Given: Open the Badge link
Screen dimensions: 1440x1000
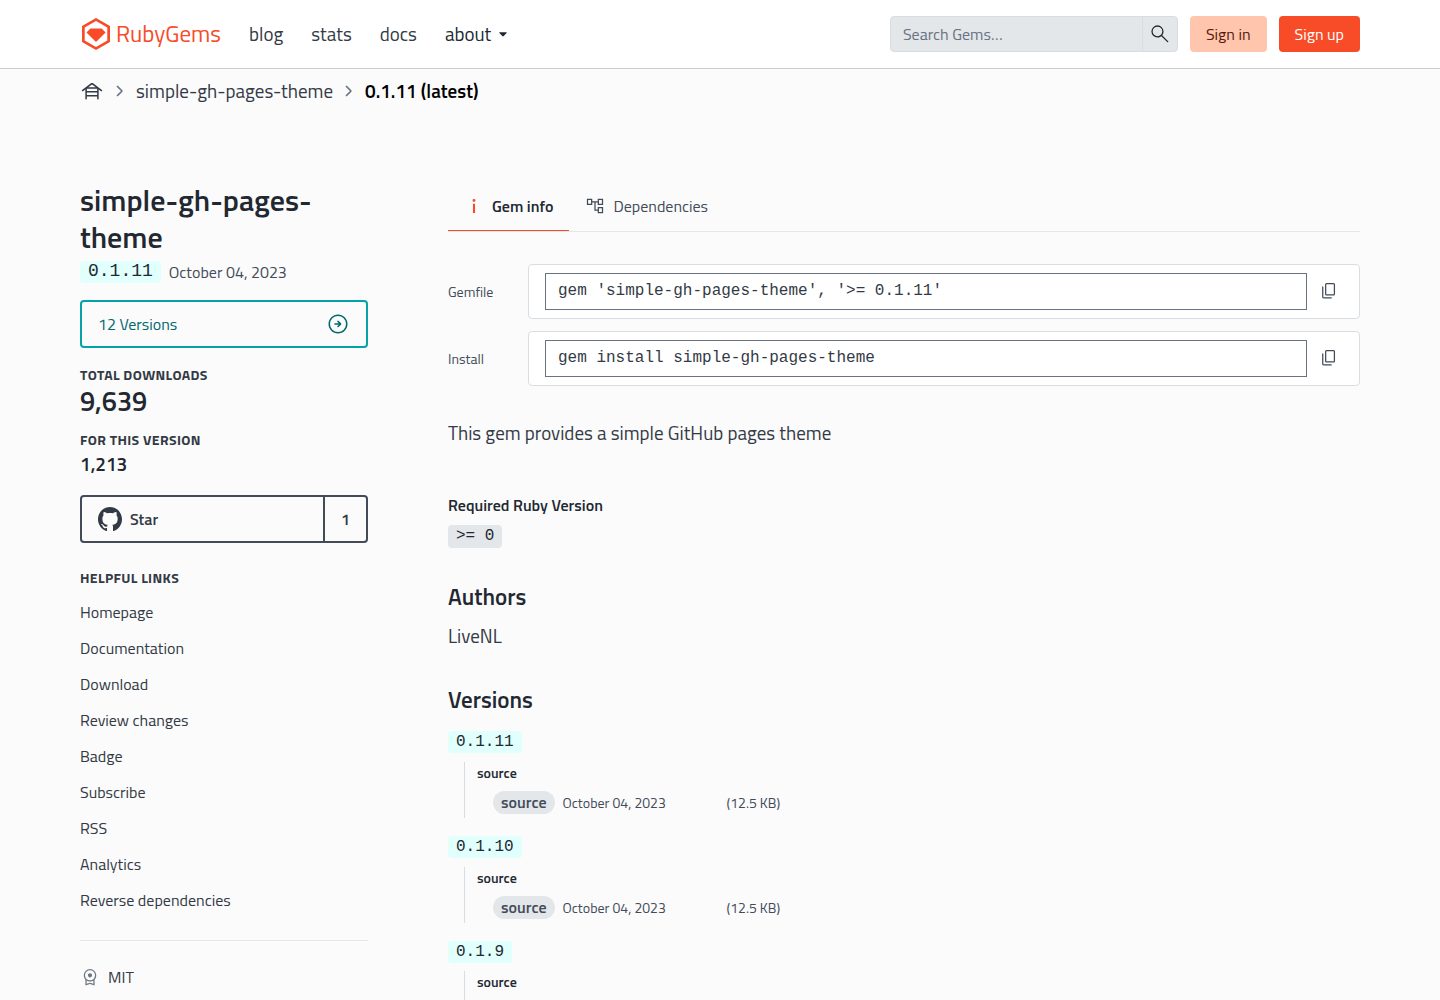Looking at the screenshot, I should pos(101,756).
